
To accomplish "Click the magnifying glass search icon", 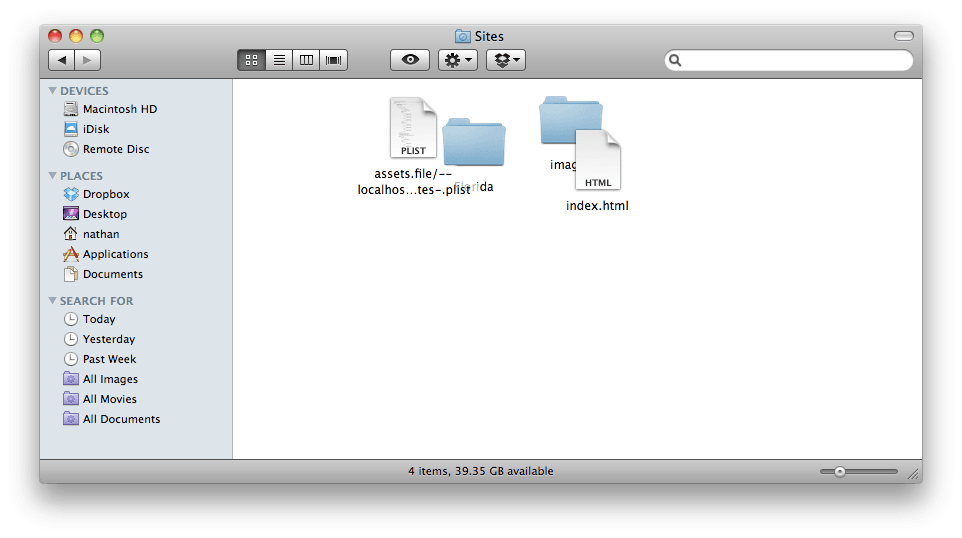I will [675, 60].
